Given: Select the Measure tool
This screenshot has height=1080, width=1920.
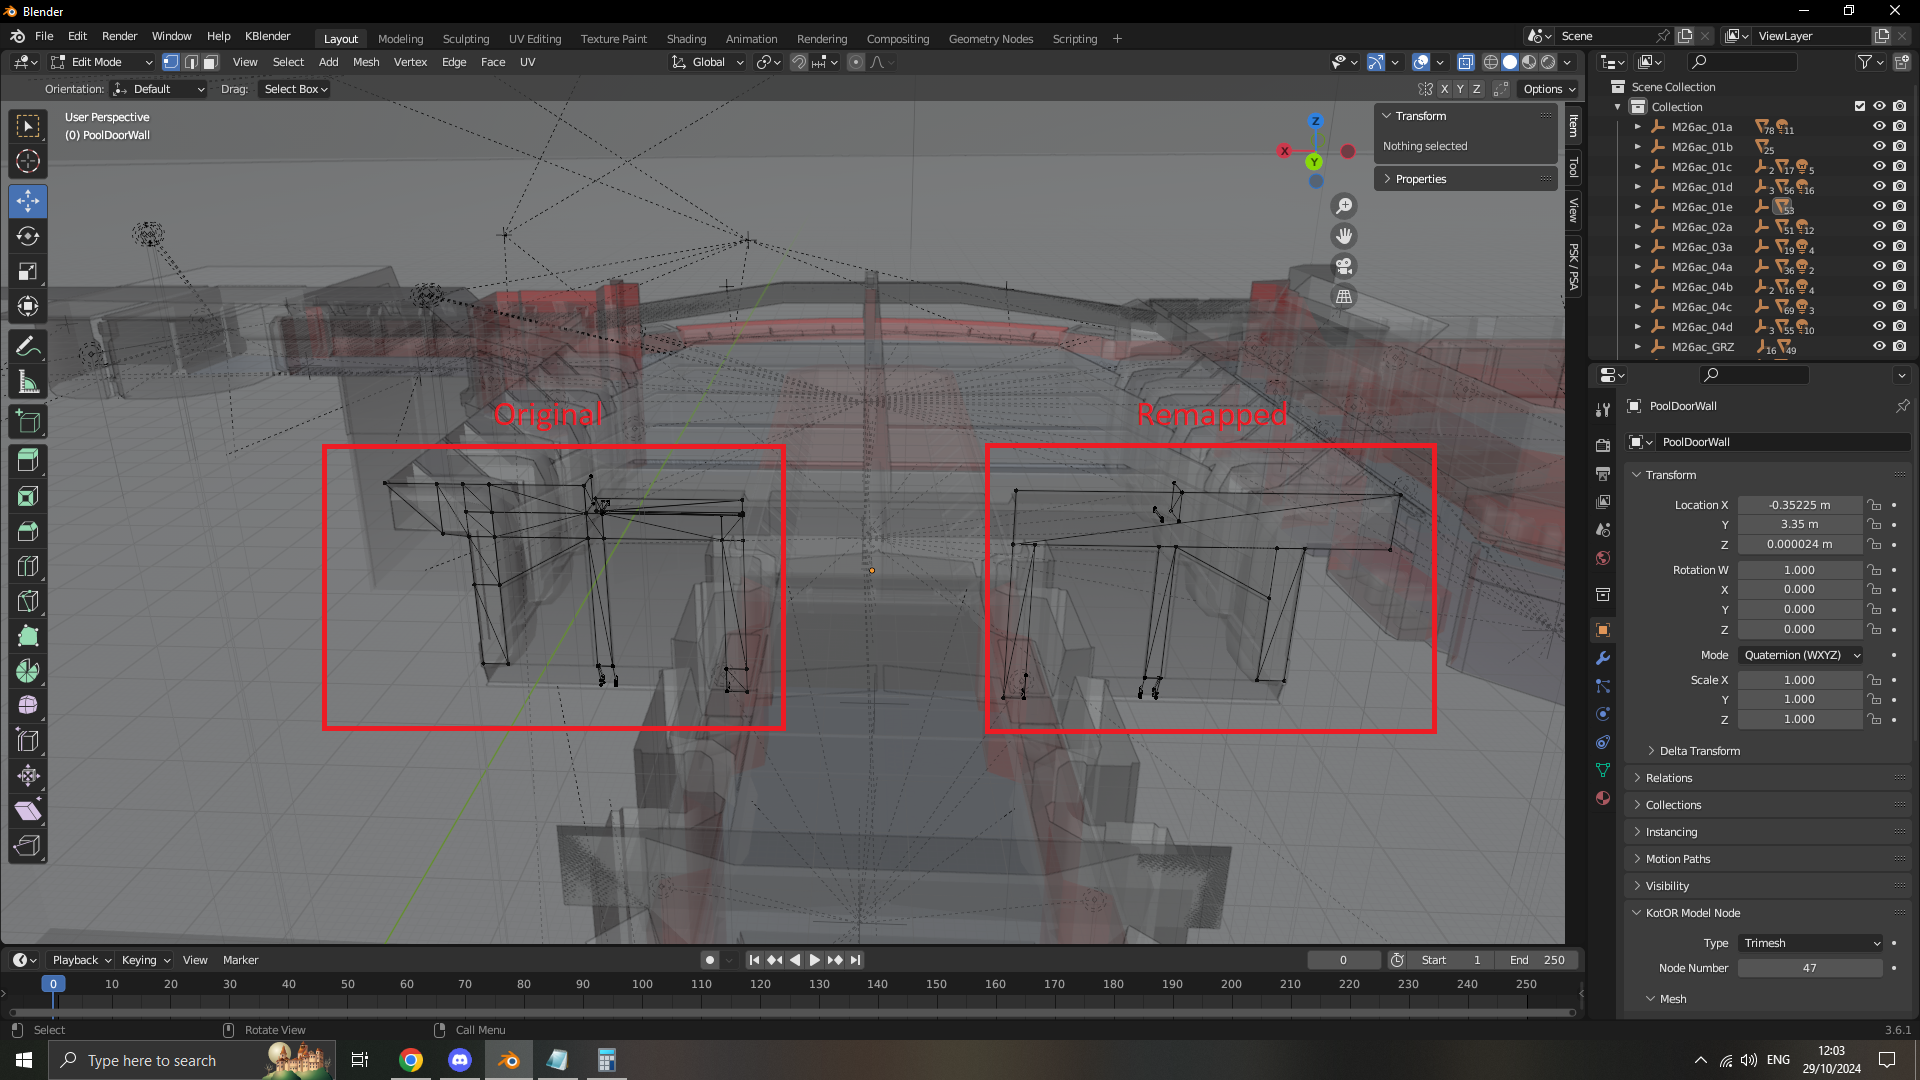Looking at the screenshot, I should click(28, 382).
